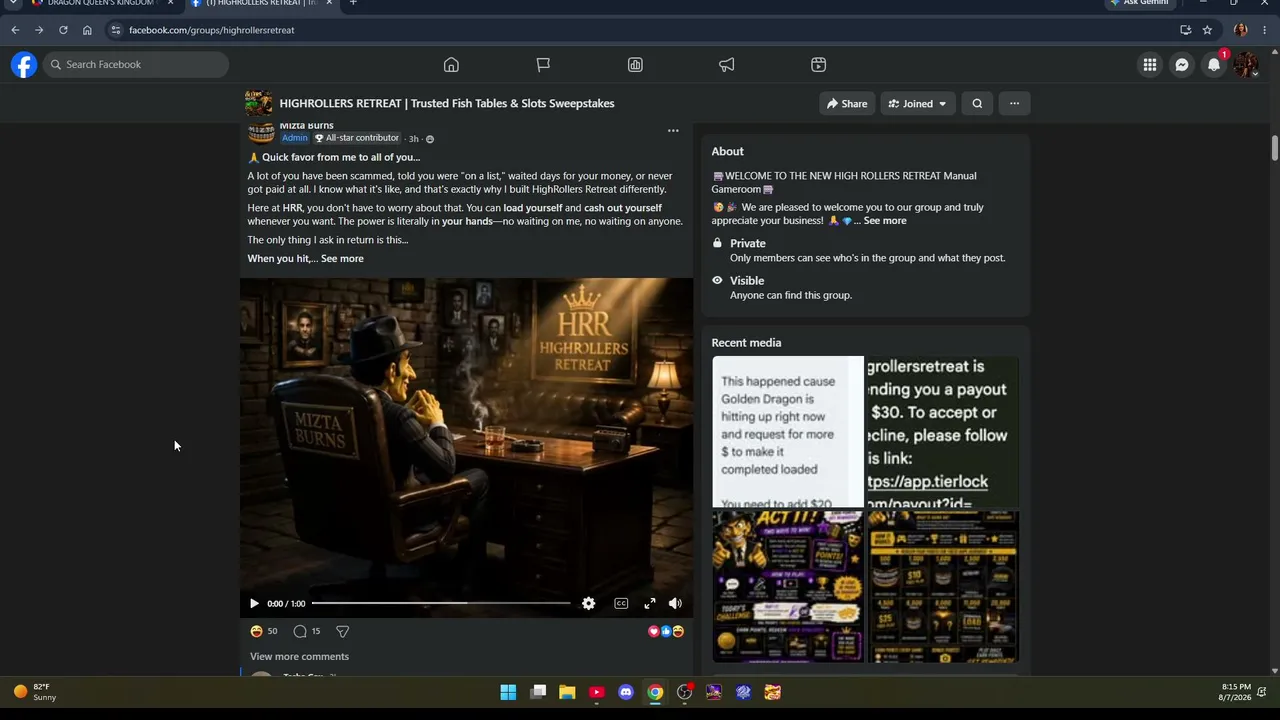Screen dimensions: 1280x720
Task: Click into Search Facebook field
Action: [x=136, y=65]
